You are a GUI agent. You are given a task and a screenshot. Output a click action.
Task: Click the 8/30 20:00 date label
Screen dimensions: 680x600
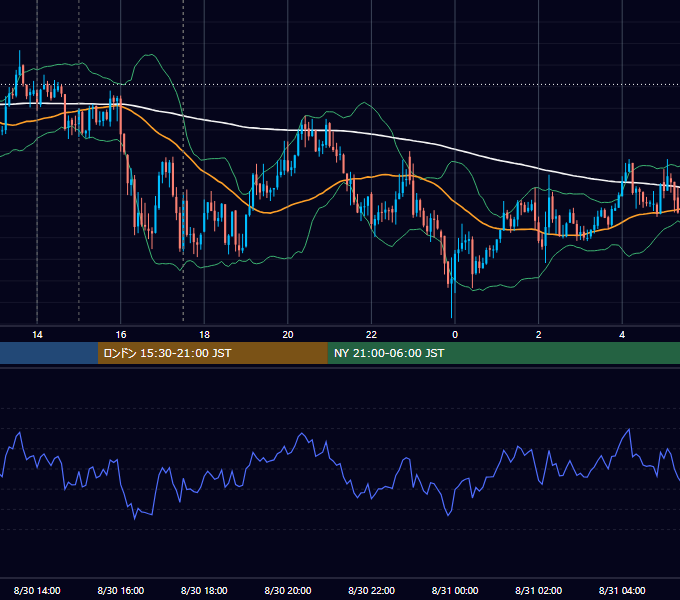[x=288, y=590]
